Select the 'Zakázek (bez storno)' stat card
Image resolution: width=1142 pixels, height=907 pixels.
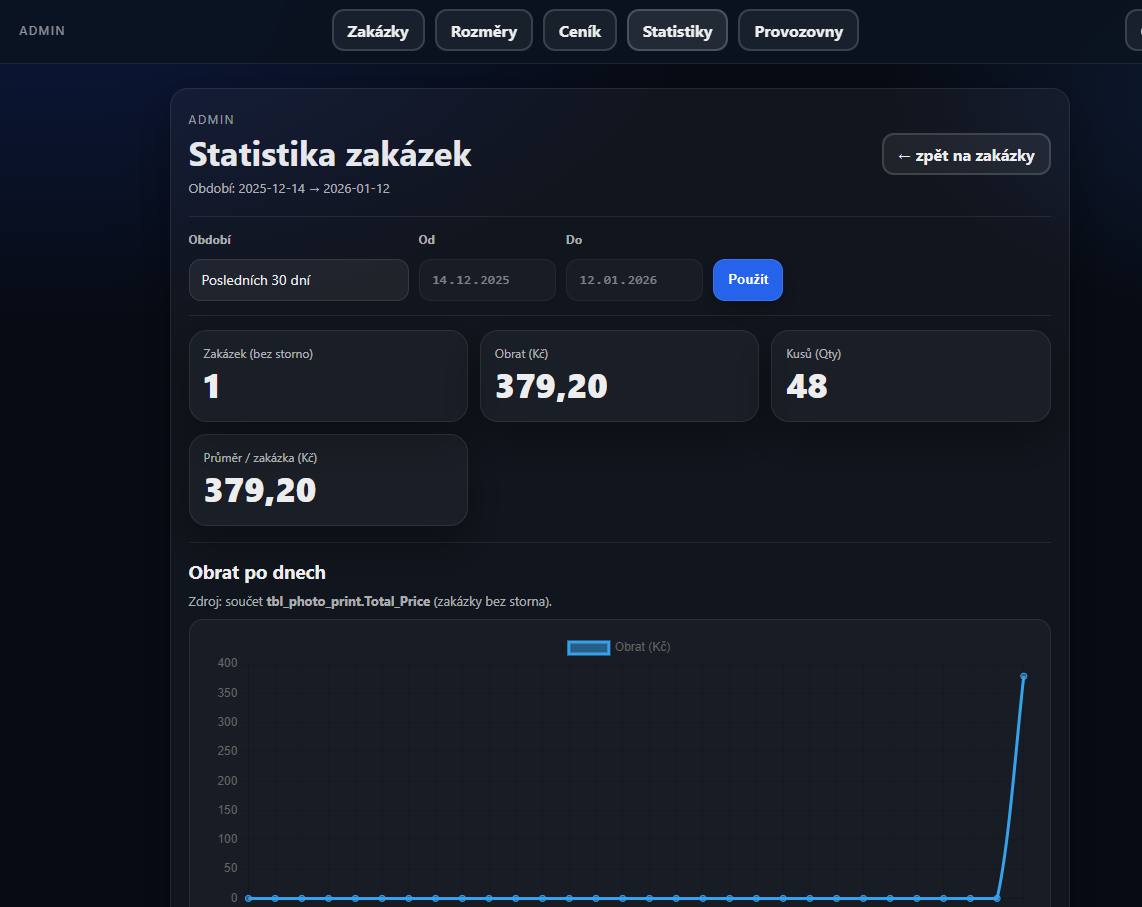pyautogui.click(x=328, y=376)
